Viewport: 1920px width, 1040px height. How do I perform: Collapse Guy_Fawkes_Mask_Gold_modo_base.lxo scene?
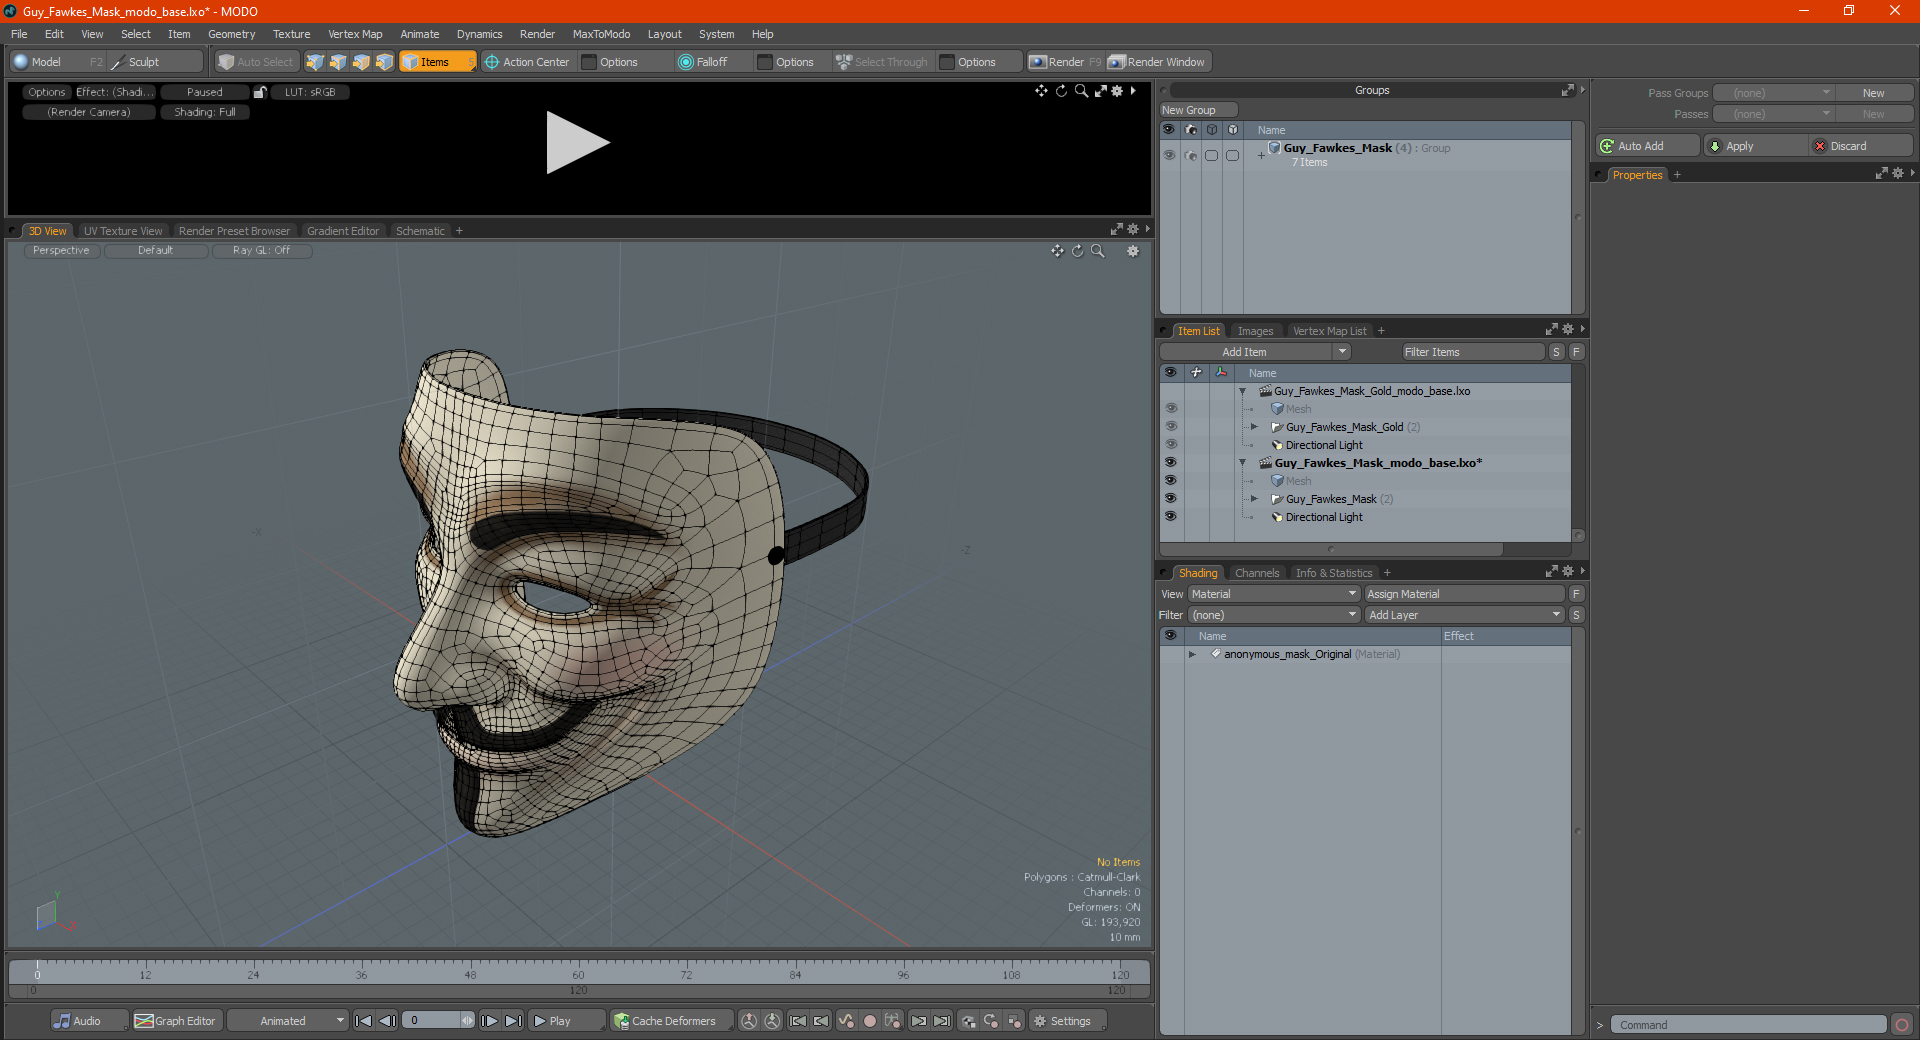(x=1243, y=391)
